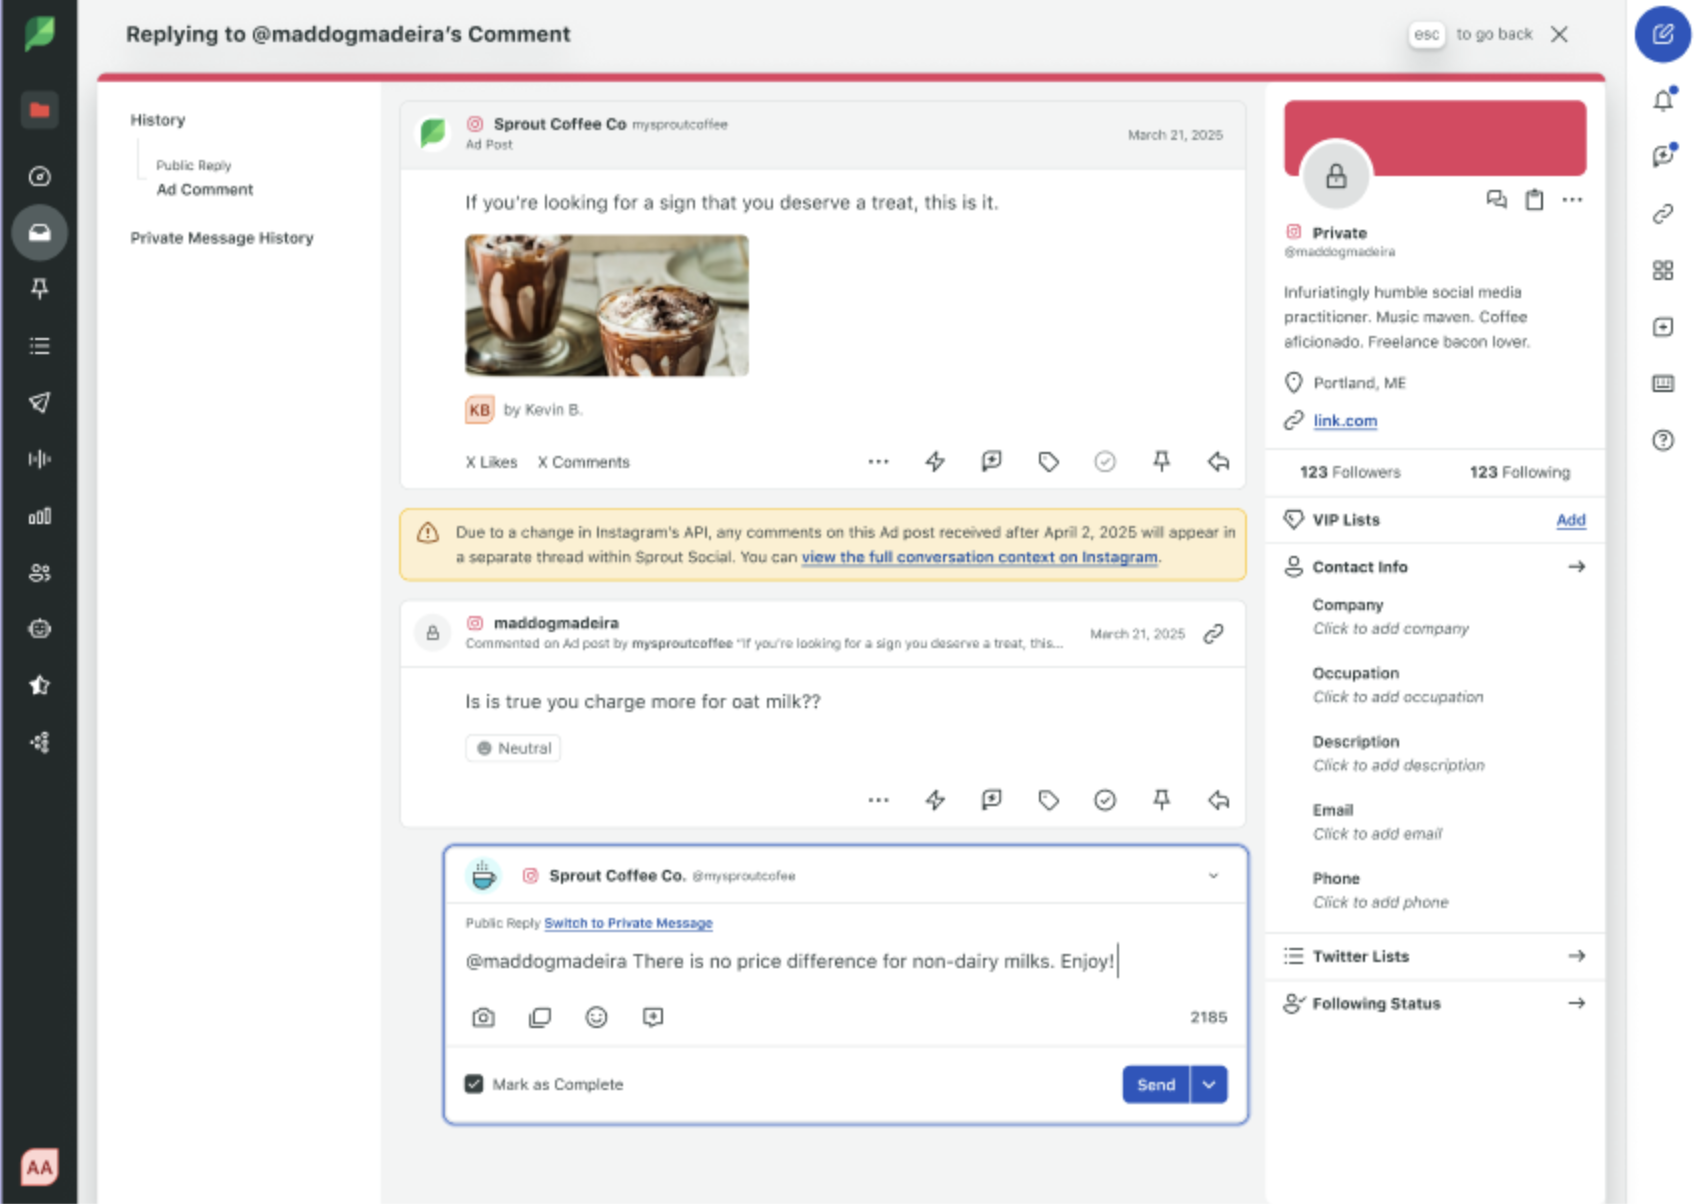Screen dimensions: 1694x1204
Task: Expand the Following Status section arrow
Action: tap(1577, 1003)
